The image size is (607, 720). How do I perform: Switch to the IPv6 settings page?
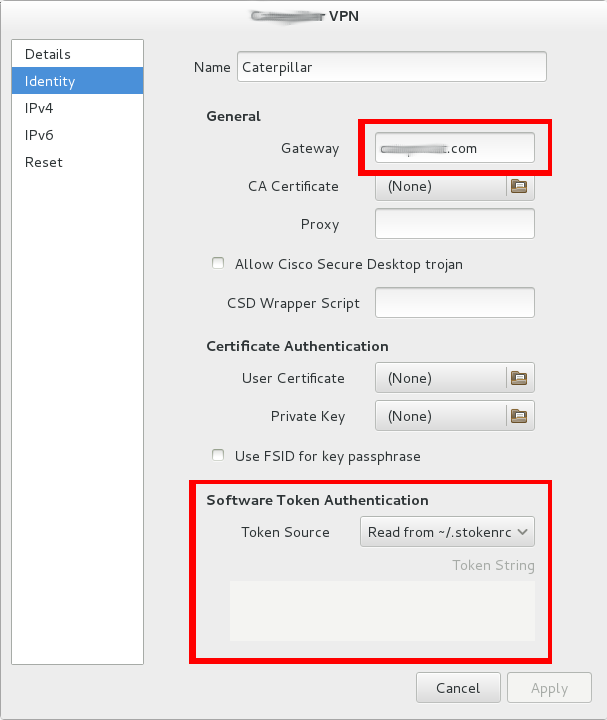78,135
